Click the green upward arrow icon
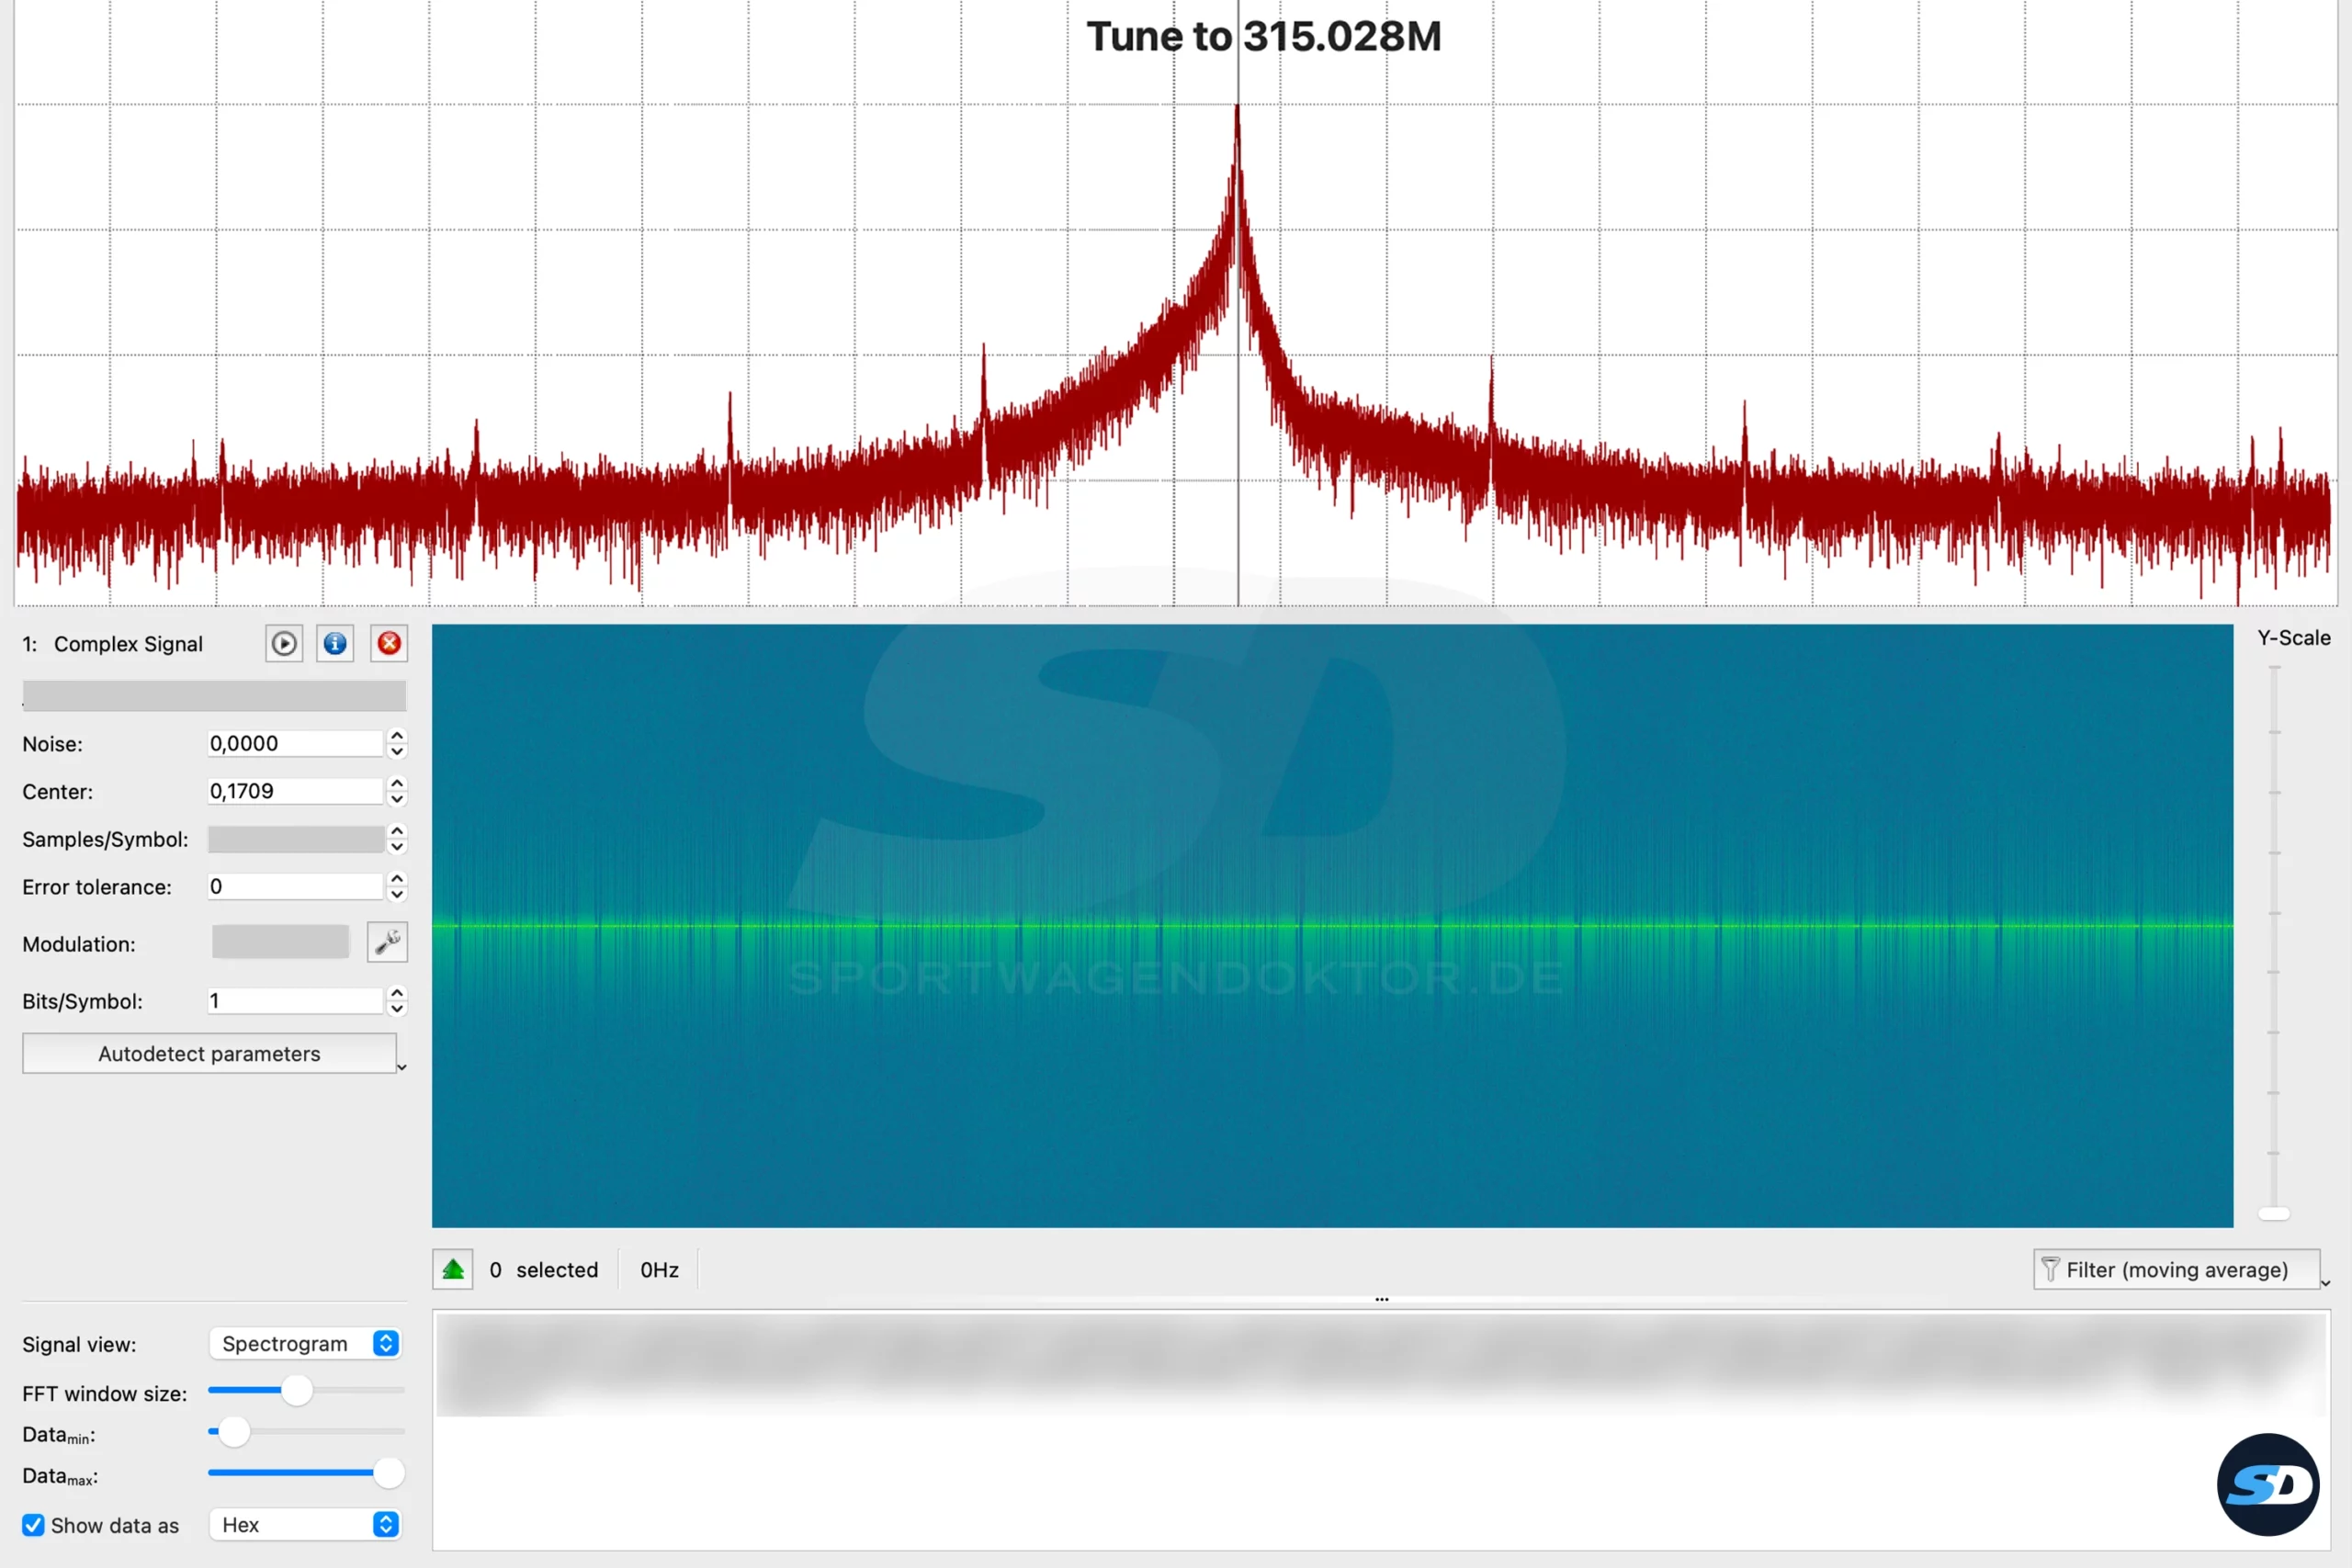2352x1568 pixels. coord(453,1269)
